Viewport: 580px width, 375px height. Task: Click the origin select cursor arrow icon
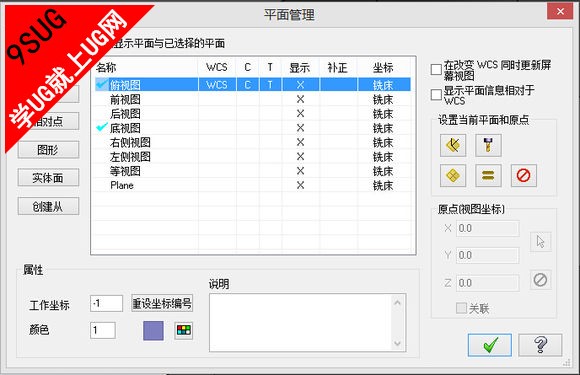[540, 241]
